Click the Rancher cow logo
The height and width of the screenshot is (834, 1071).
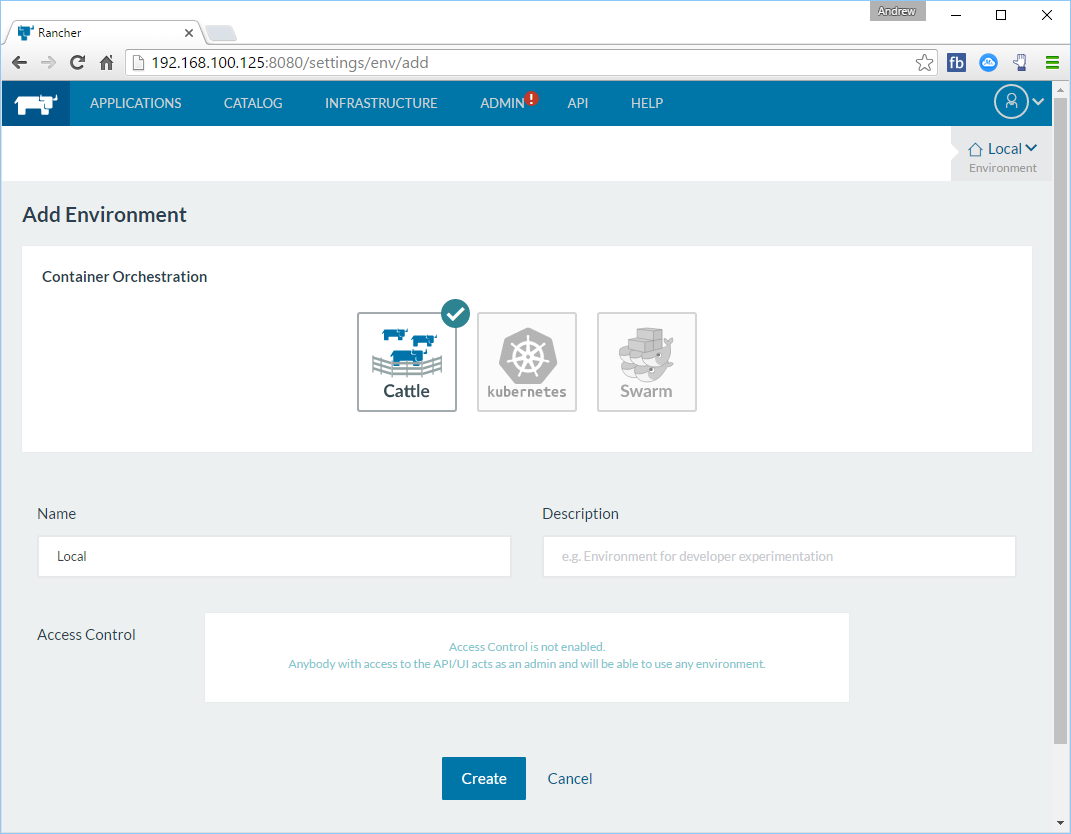pos(36,103)
